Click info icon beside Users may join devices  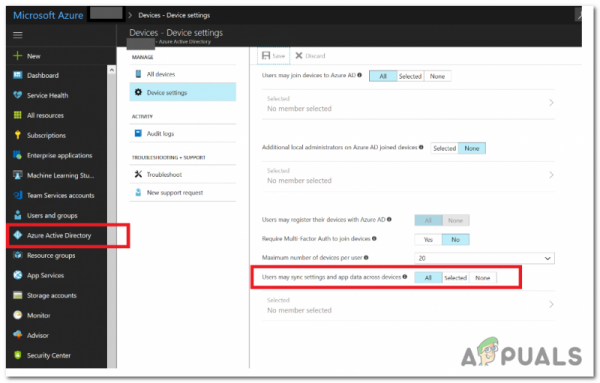coord(360,75)
